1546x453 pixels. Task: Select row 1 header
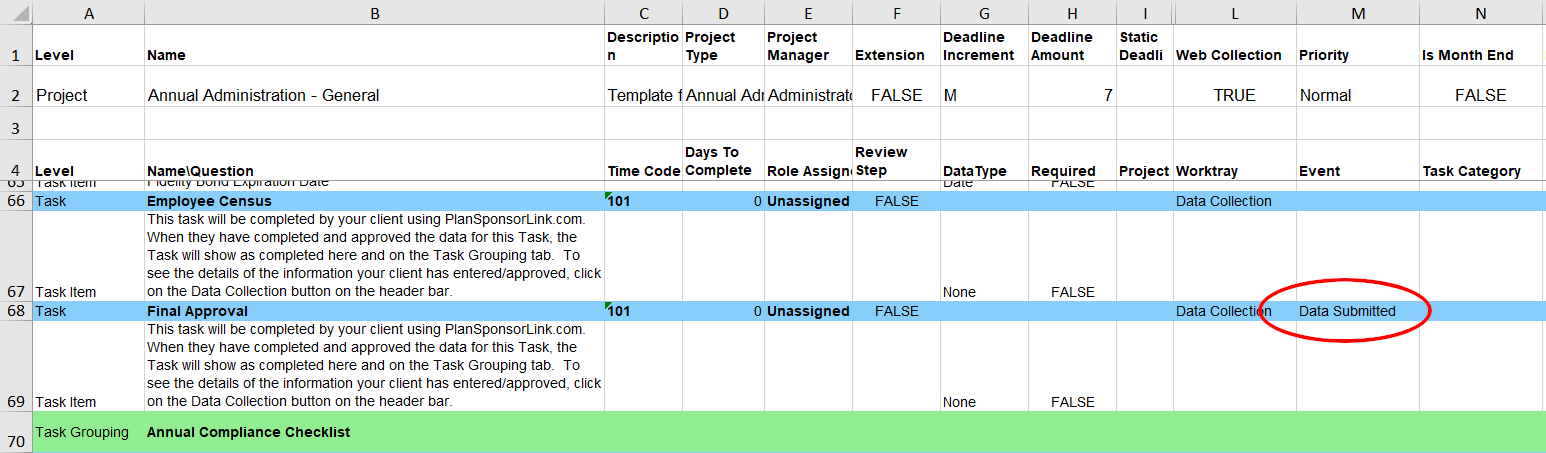(16, 45)
